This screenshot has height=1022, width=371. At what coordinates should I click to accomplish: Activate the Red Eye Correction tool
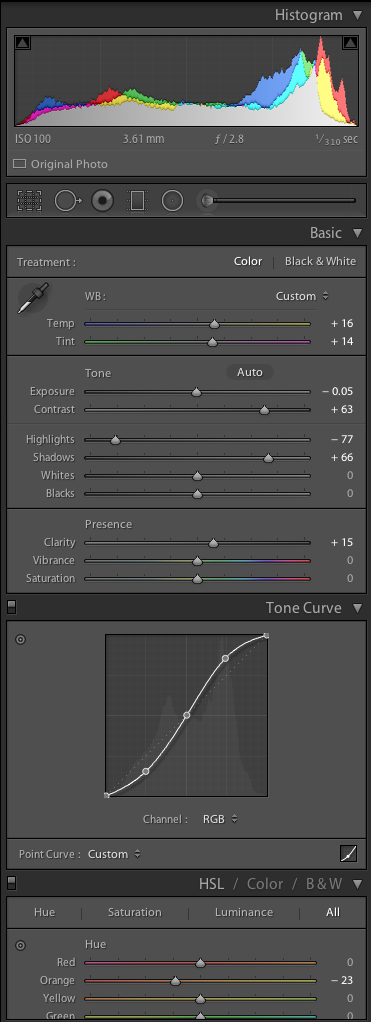point(102,201)
